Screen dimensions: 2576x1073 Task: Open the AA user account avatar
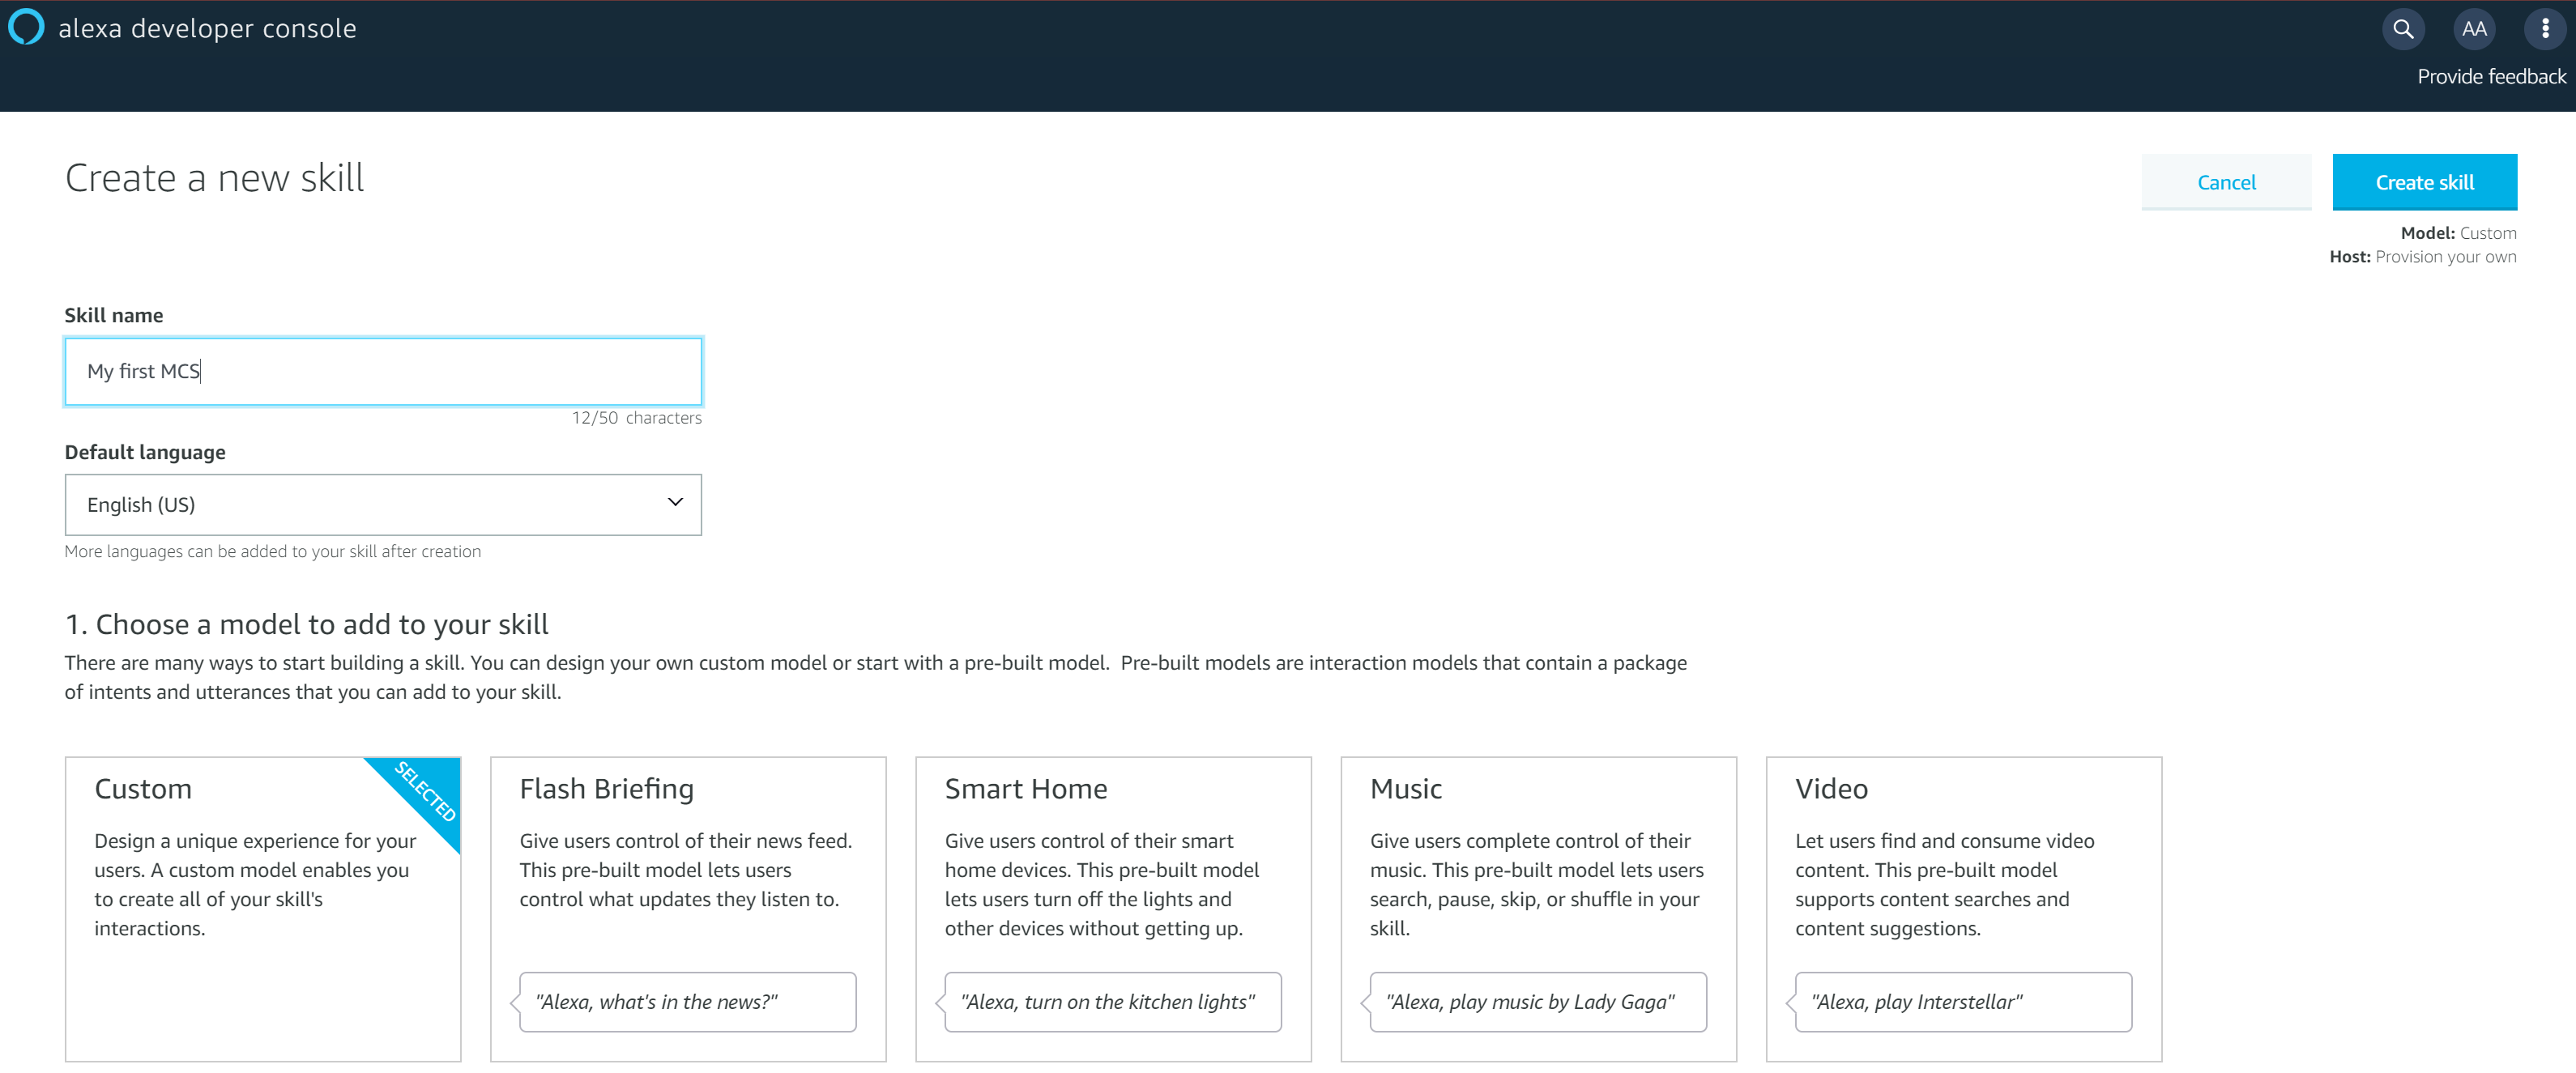click(2473, 29)
